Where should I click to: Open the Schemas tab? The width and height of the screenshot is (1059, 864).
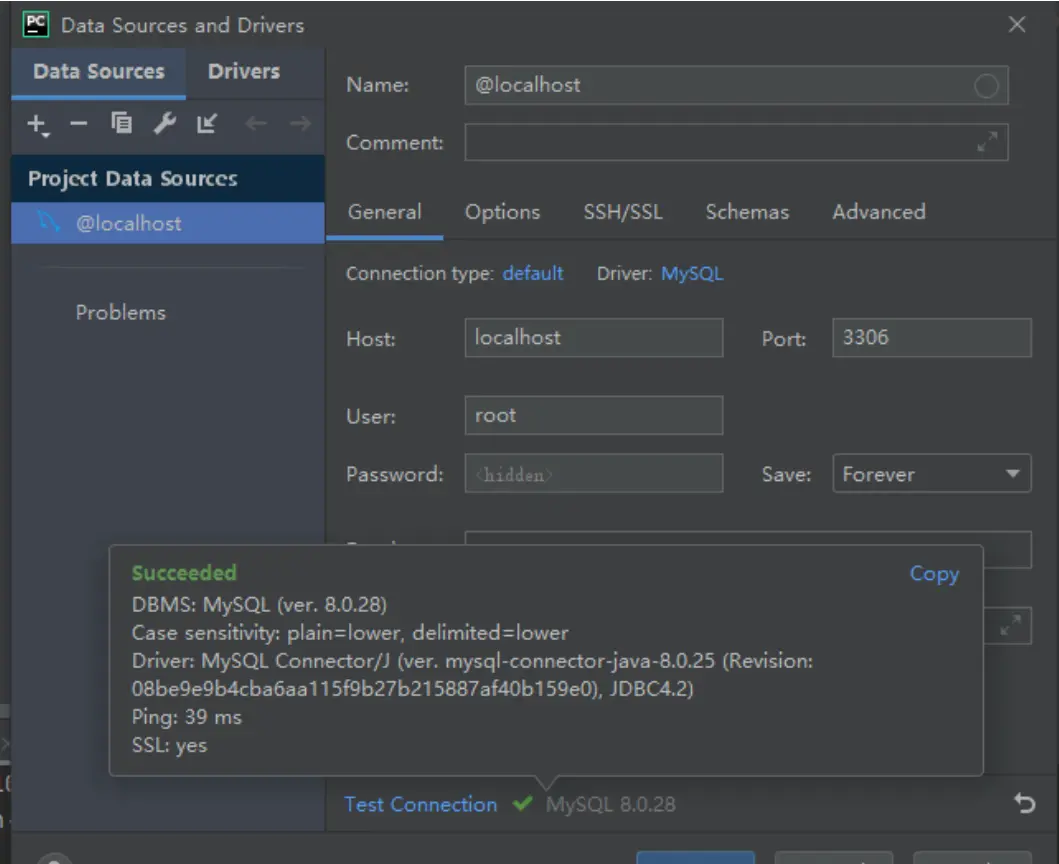click(747, 212)
